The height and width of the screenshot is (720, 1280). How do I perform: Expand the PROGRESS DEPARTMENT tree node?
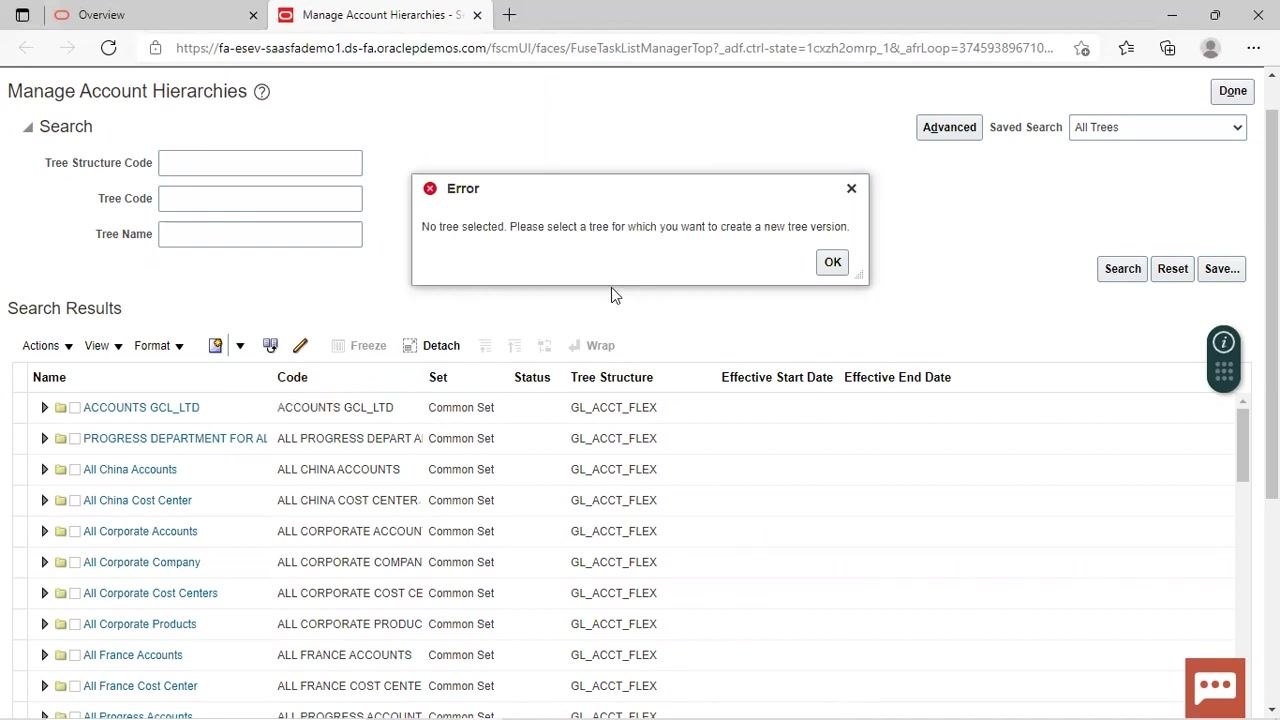click(44, 439)
